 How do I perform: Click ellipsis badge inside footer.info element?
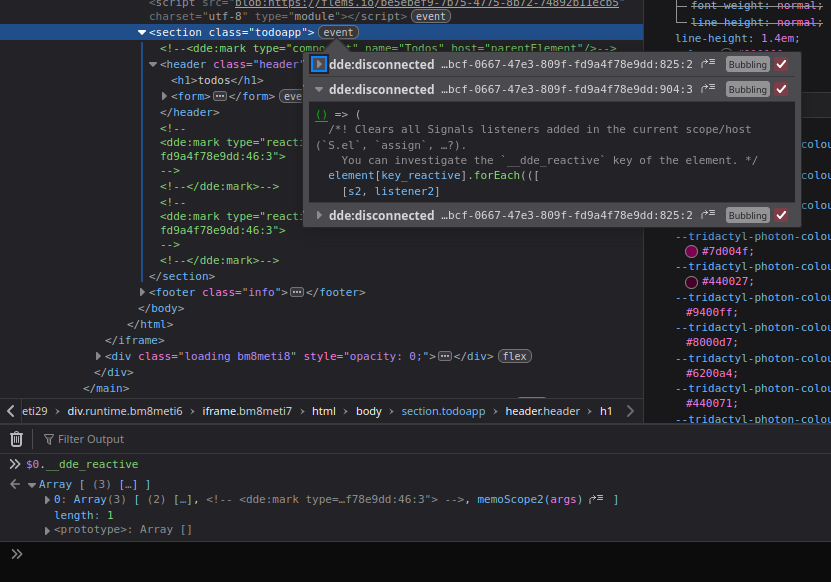(297, 292)
